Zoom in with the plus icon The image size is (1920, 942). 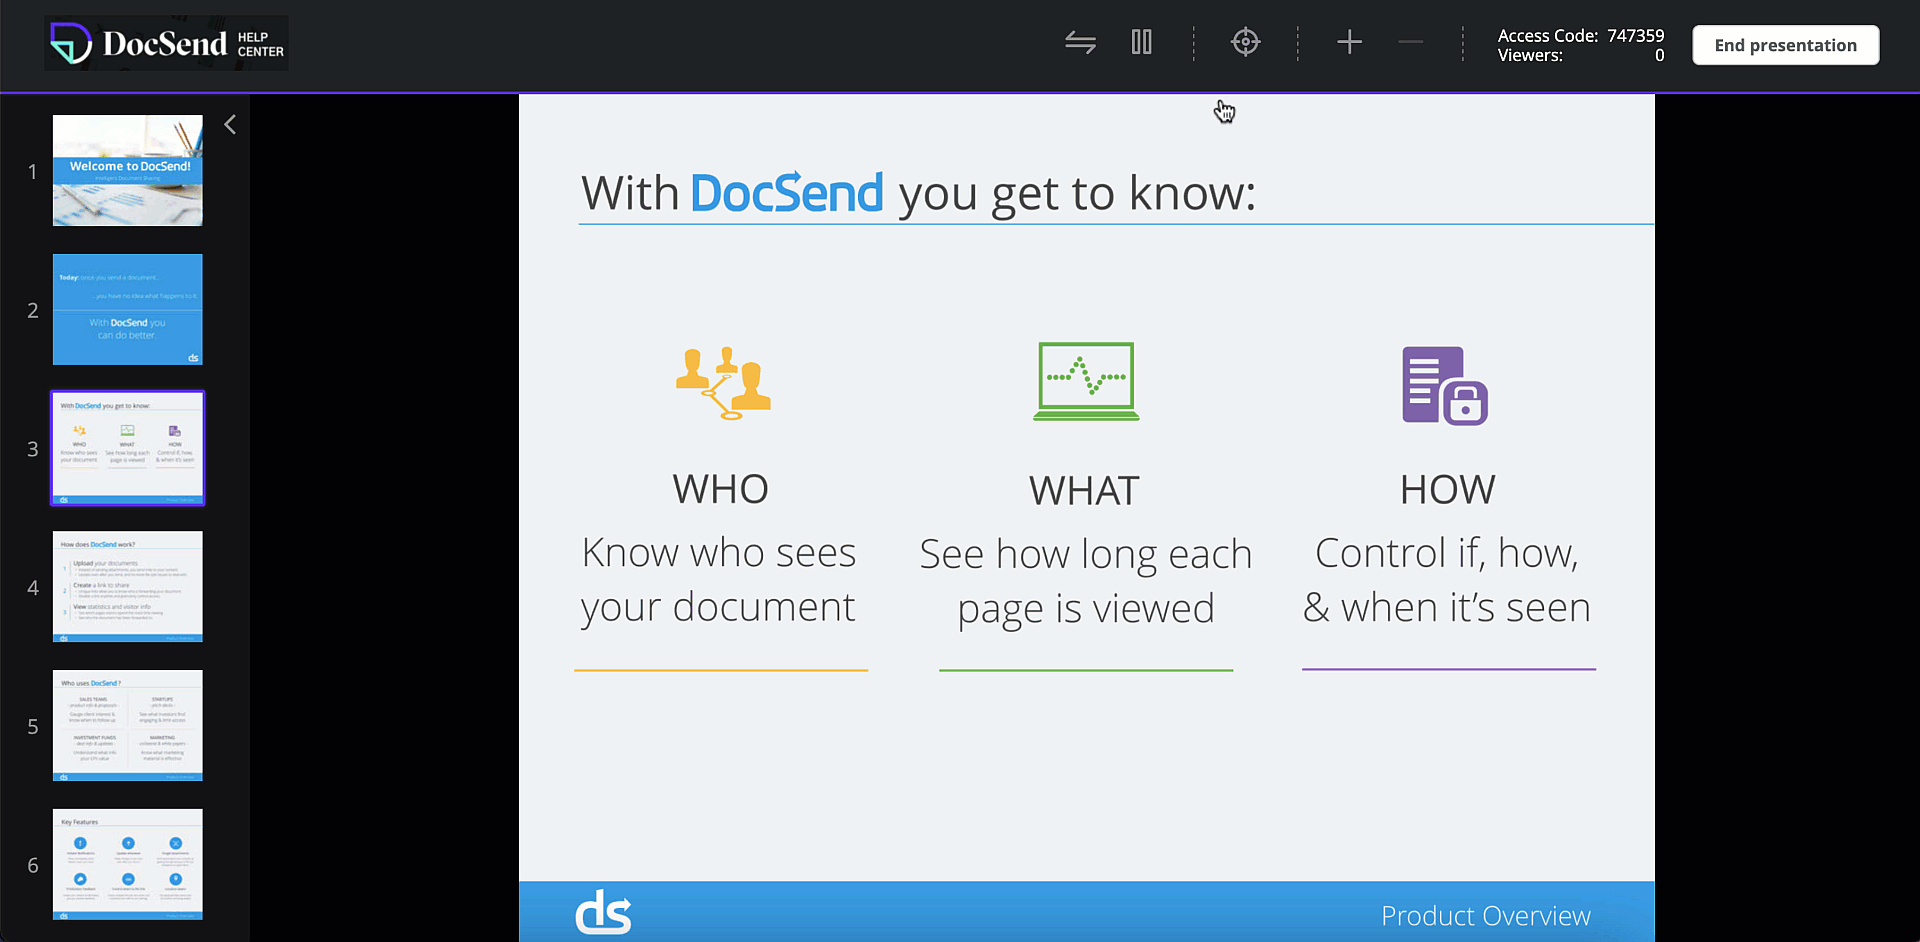click(1350, 42)
